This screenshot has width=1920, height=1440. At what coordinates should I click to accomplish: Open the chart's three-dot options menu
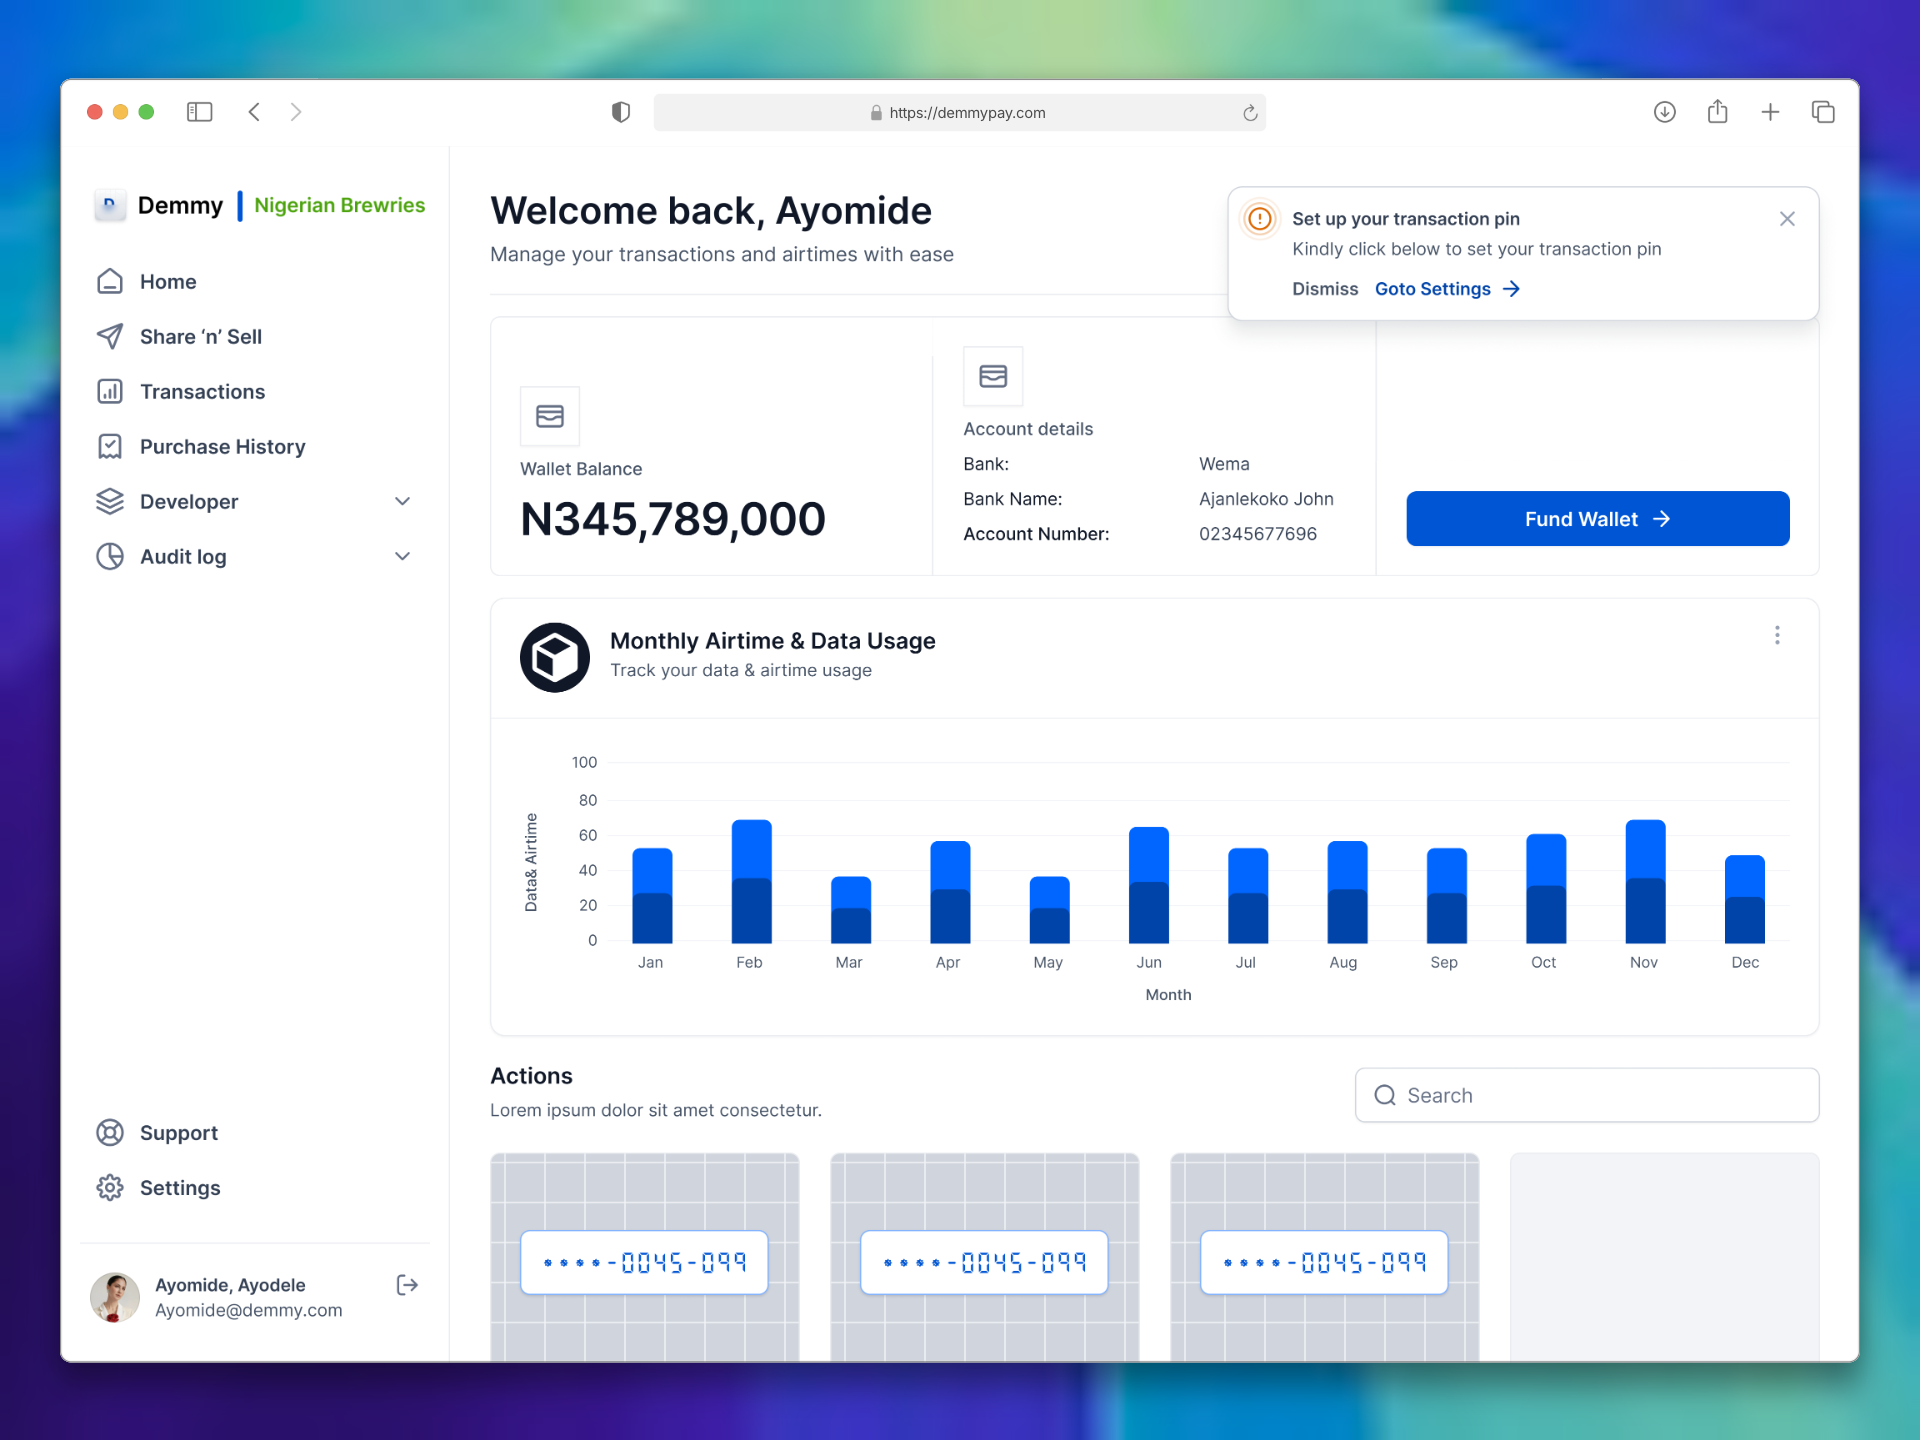click(1777, 635)
